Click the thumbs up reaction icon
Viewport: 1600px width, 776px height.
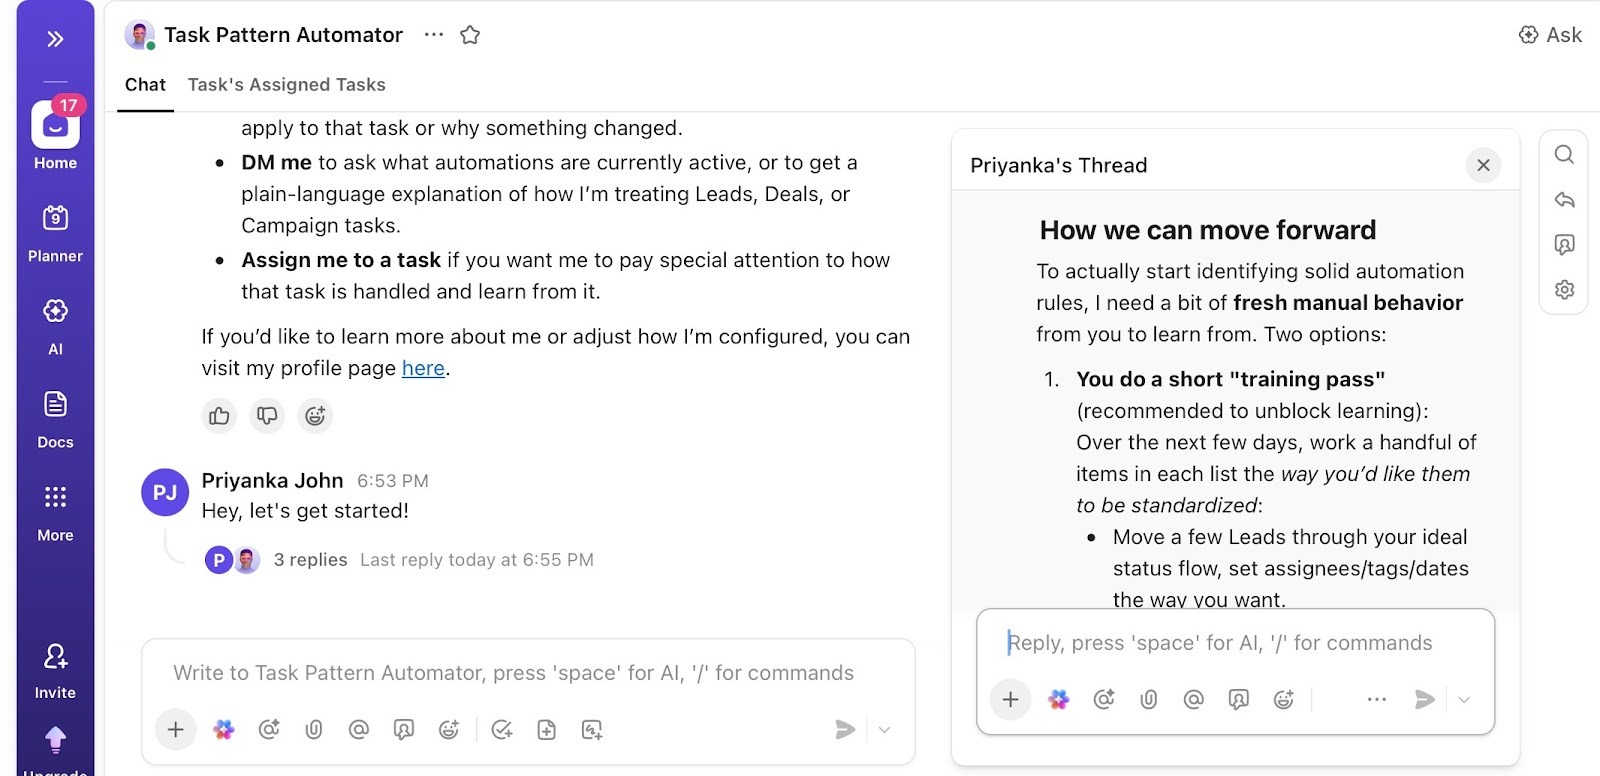coord(219,416)
